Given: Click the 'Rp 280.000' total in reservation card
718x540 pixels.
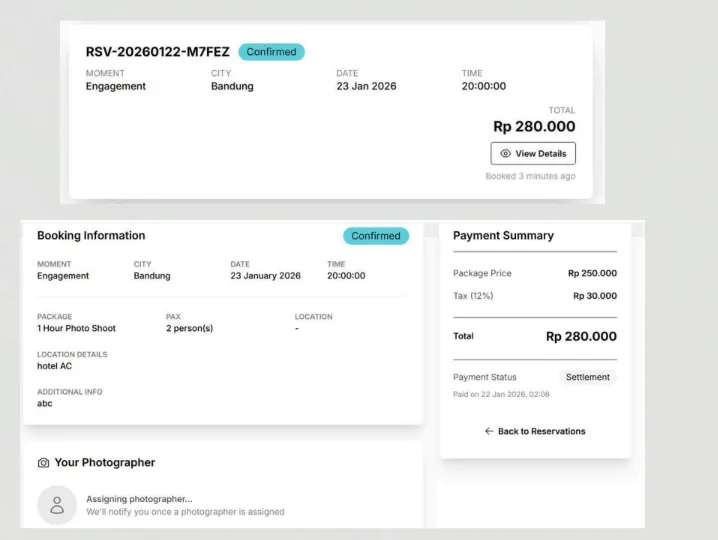Looking at the screenshot, I should [x=534, y=126].
